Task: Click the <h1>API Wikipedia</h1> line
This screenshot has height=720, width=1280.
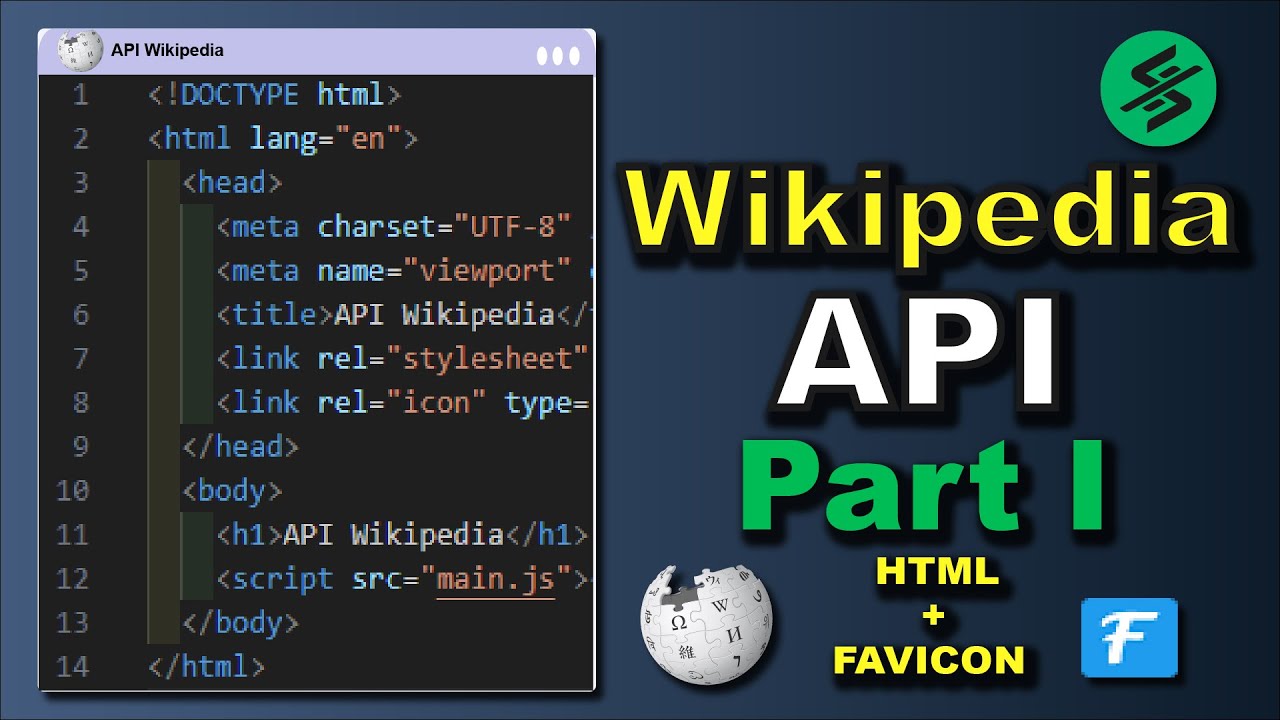Action: tap(402, 534)
